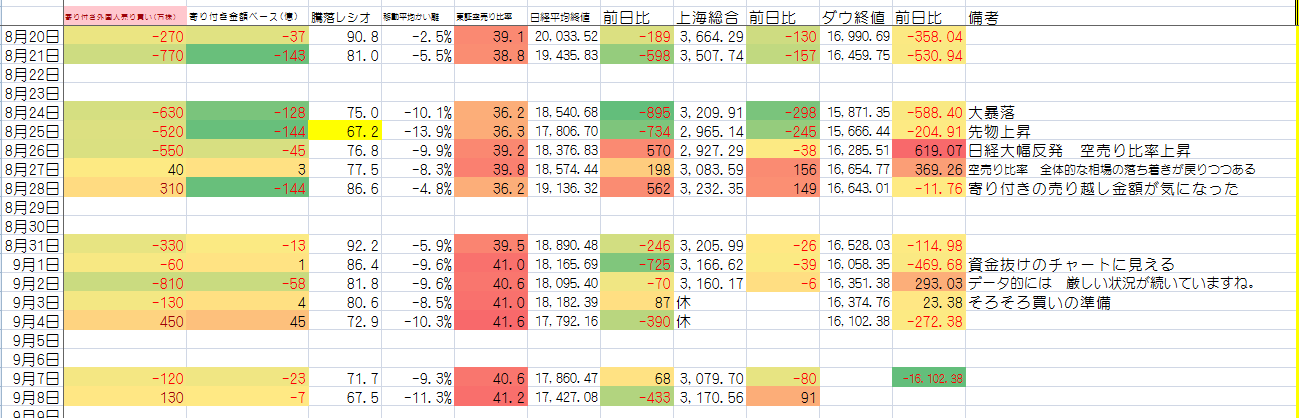Select the 41.6 short-selling ratio cell
The height and width of the screenshot is (418, 1299).
tap(490, 322)
